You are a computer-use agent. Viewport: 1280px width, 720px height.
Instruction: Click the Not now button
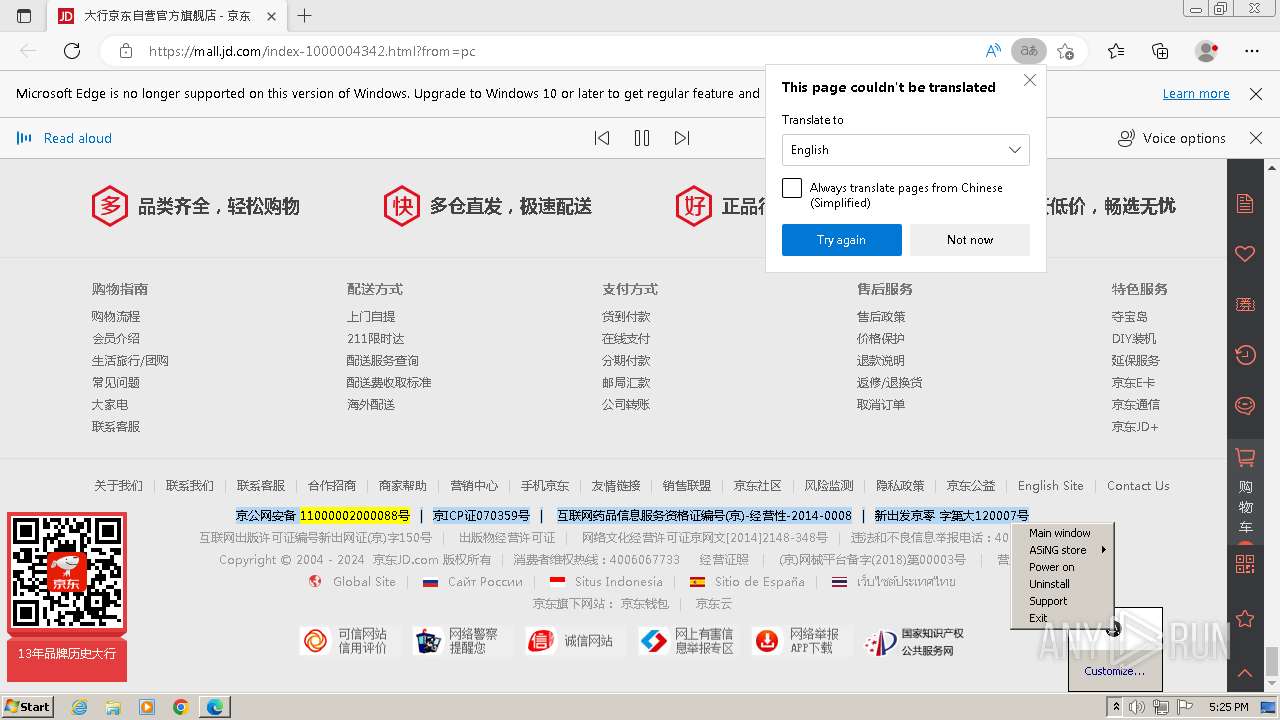[x=970, y=240]
